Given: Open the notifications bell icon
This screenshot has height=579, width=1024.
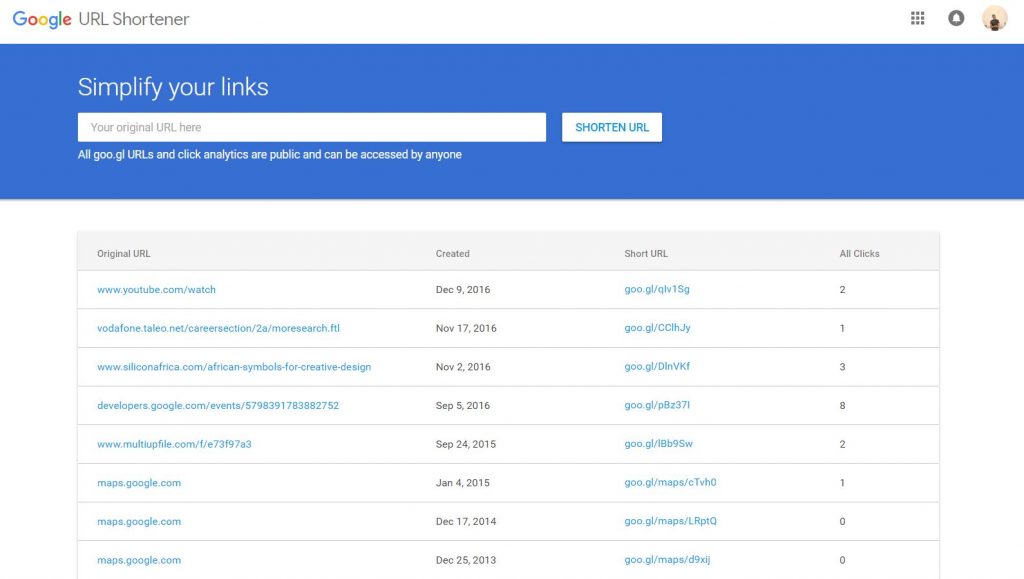Looking at the screenshot, I should pos(956,18).
